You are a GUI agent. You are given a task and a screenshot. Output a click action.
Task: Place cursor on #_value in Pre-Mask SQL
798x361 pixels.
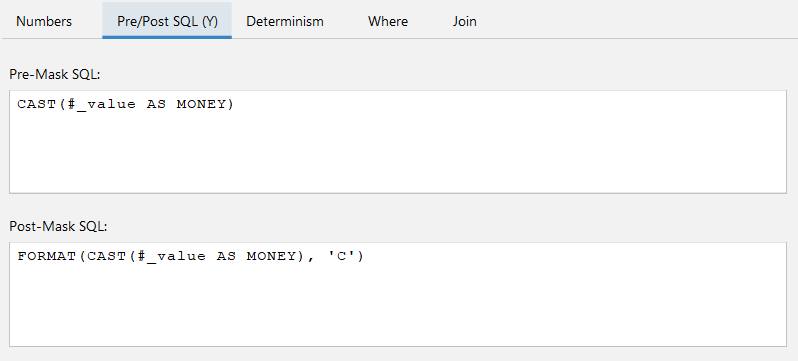102,104
